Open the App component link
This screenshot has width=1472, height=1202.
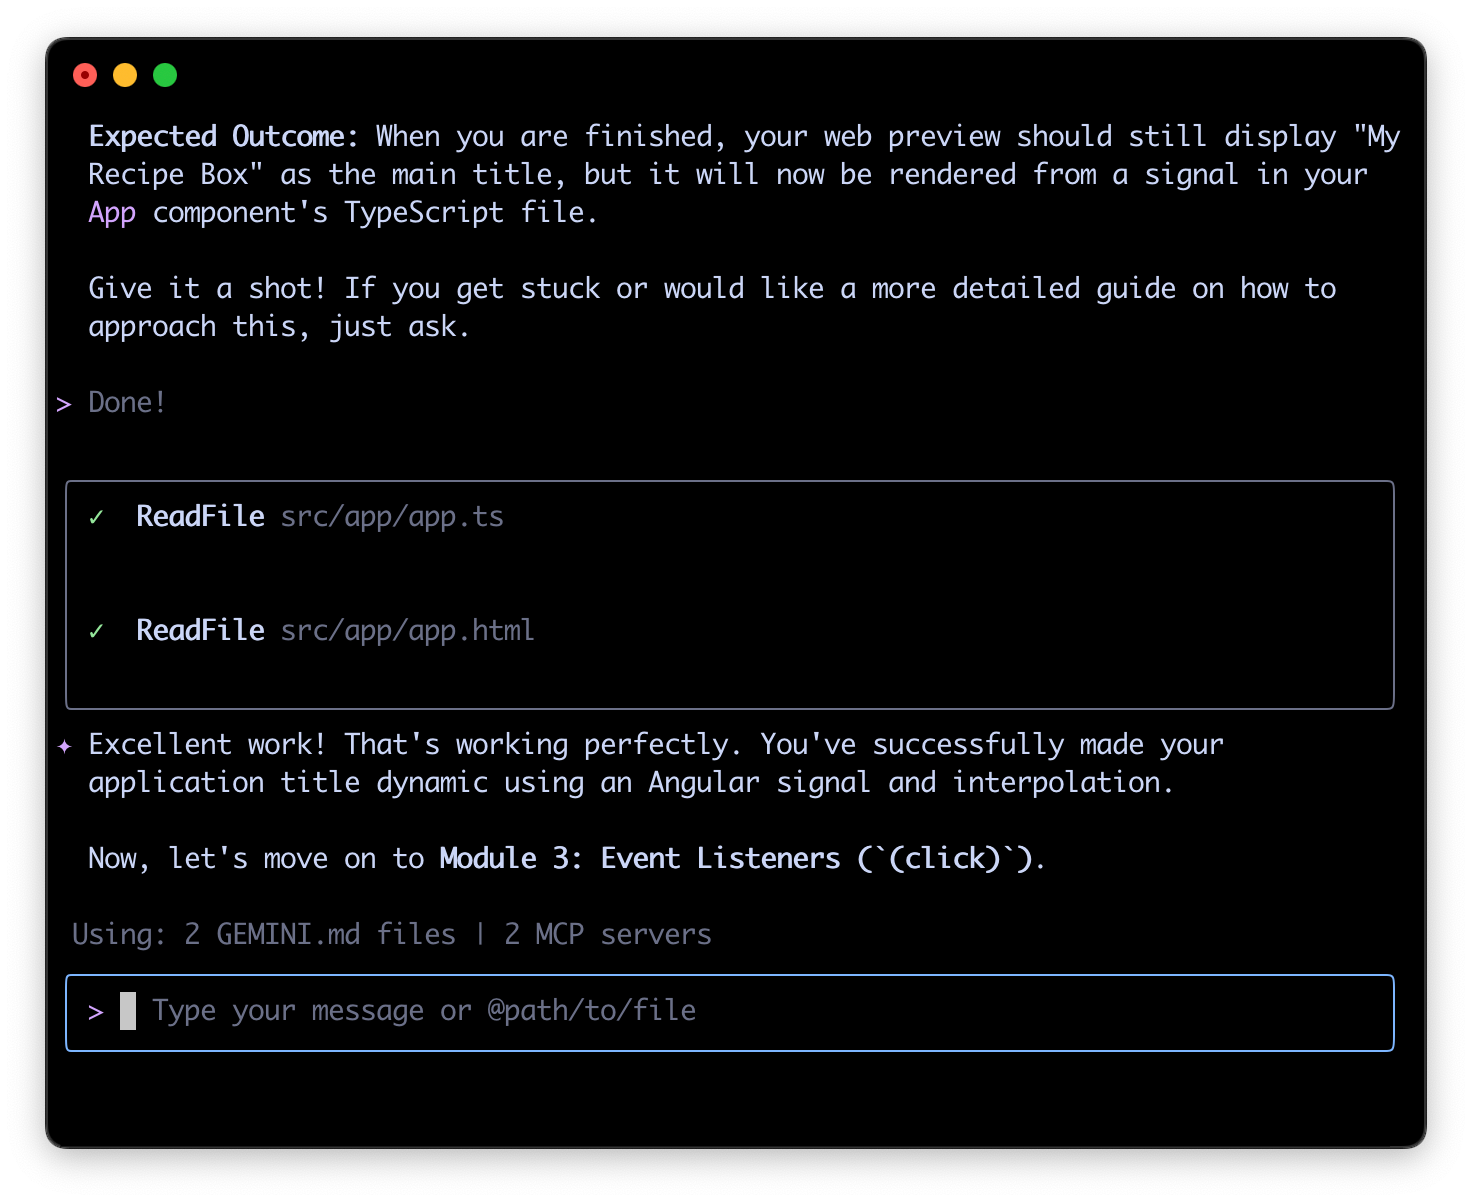pos(111,212)
